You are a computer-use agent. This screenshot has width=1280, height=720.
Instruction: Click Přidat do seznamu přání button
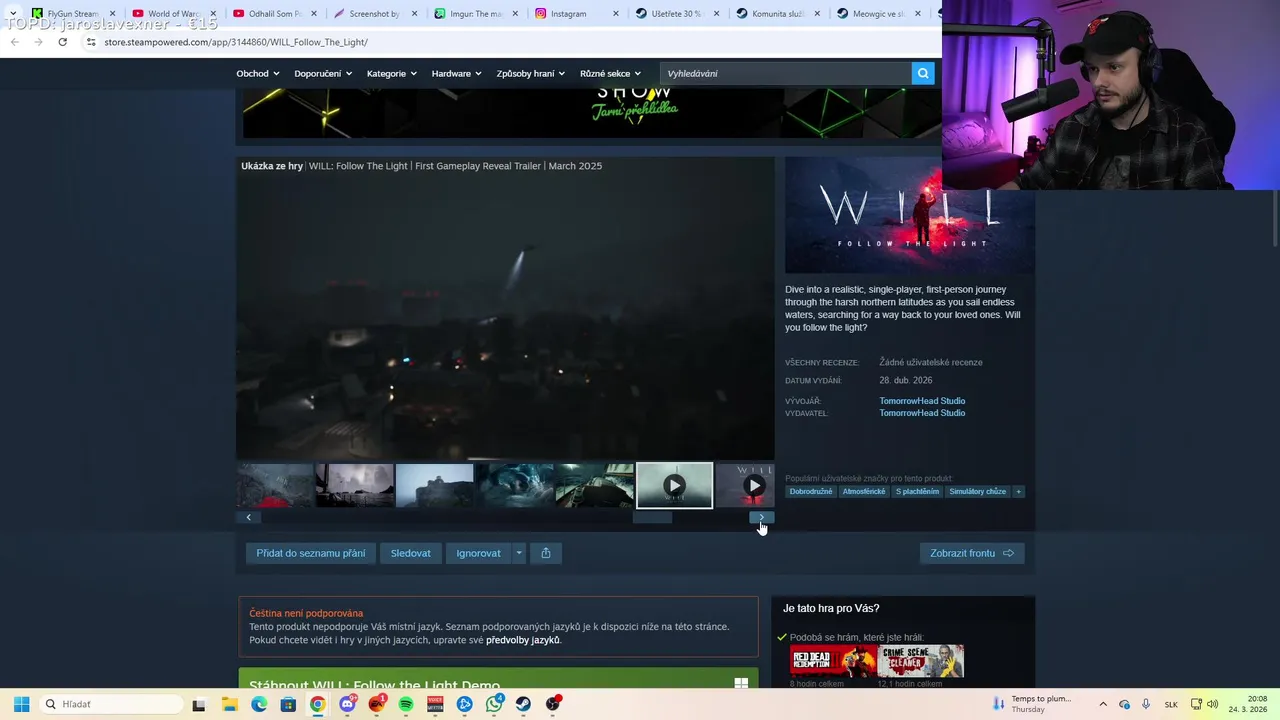[x=310, y=553]
